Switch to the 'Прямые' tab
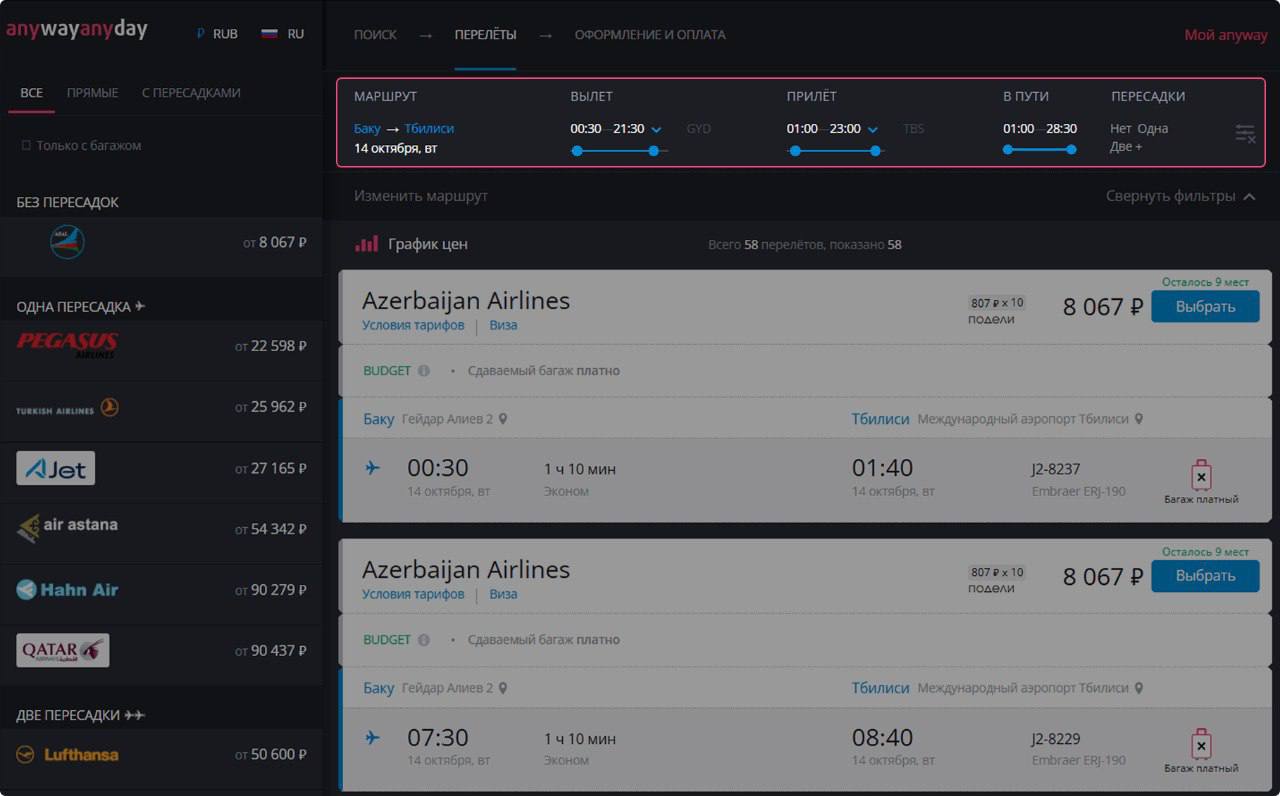 pyautogui.click(x=92, y=93)
